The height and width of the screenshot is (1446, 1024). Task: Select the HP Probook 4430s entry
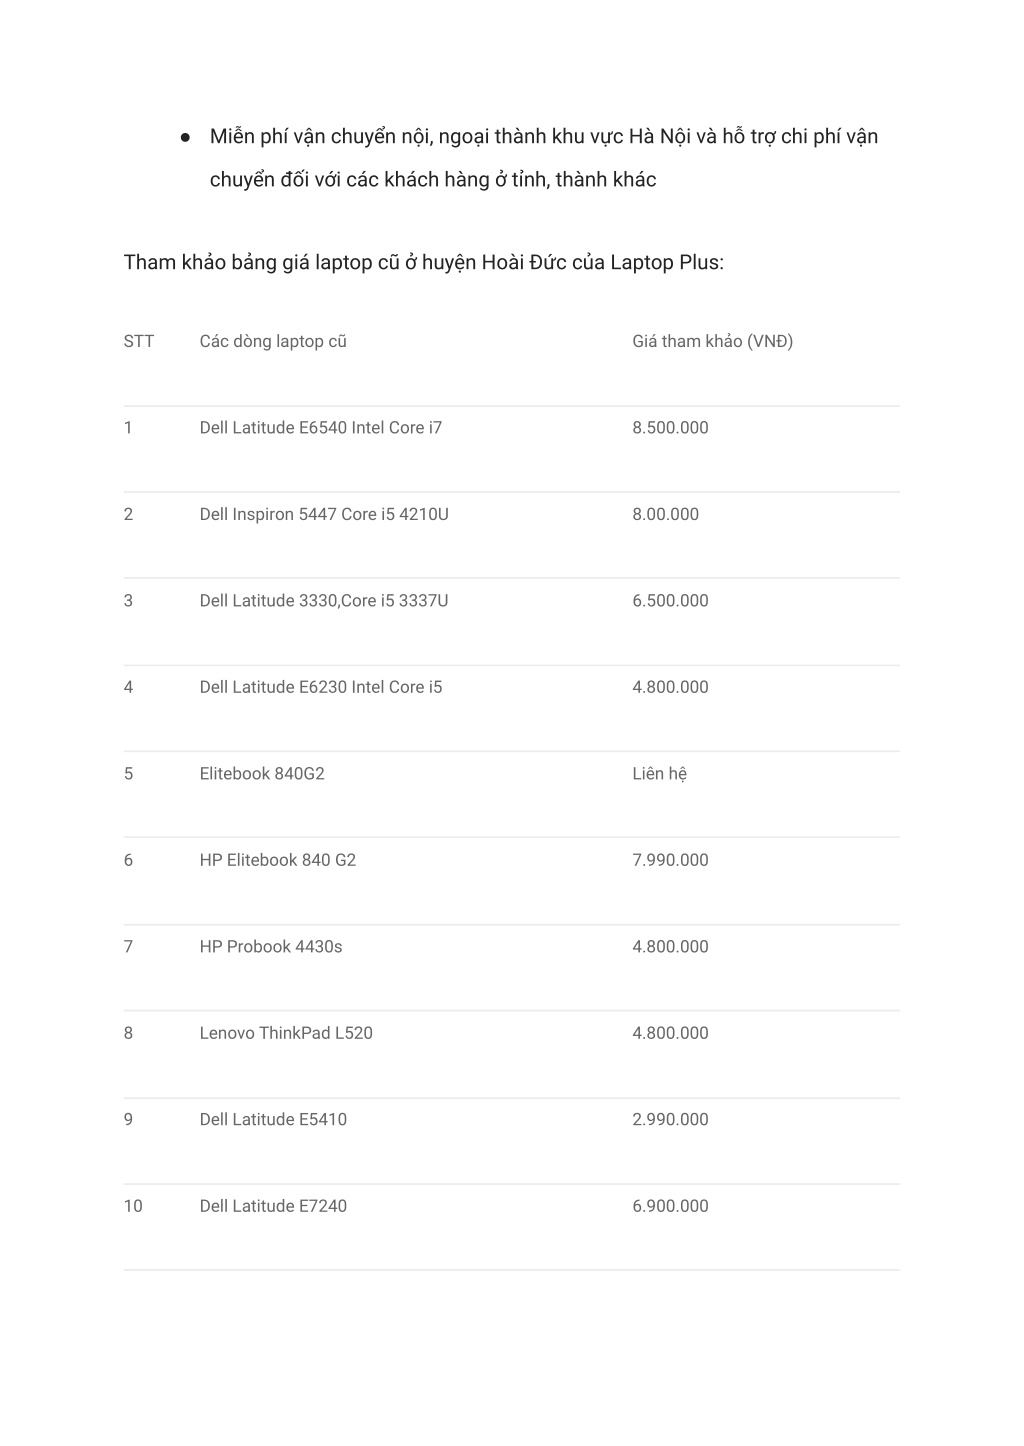pyautogui.click(x=271, y=947)
